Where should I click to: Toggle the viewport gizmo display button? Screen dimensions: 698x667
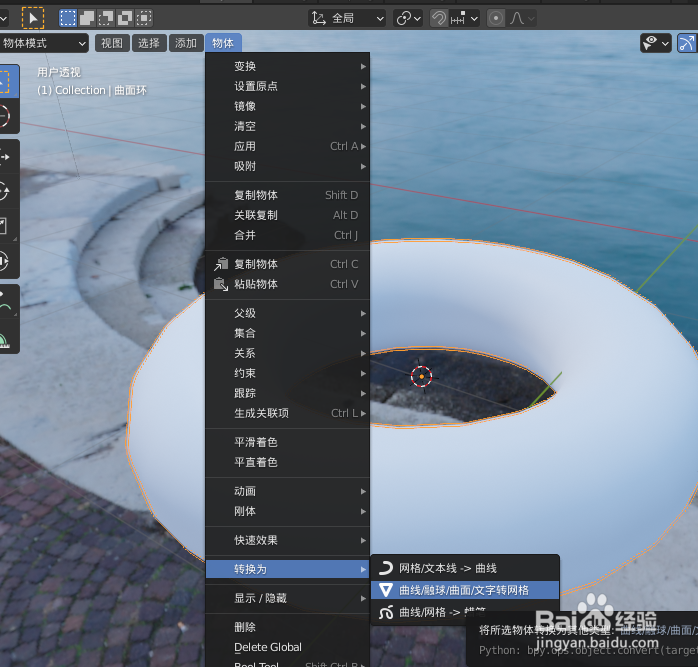687,43
